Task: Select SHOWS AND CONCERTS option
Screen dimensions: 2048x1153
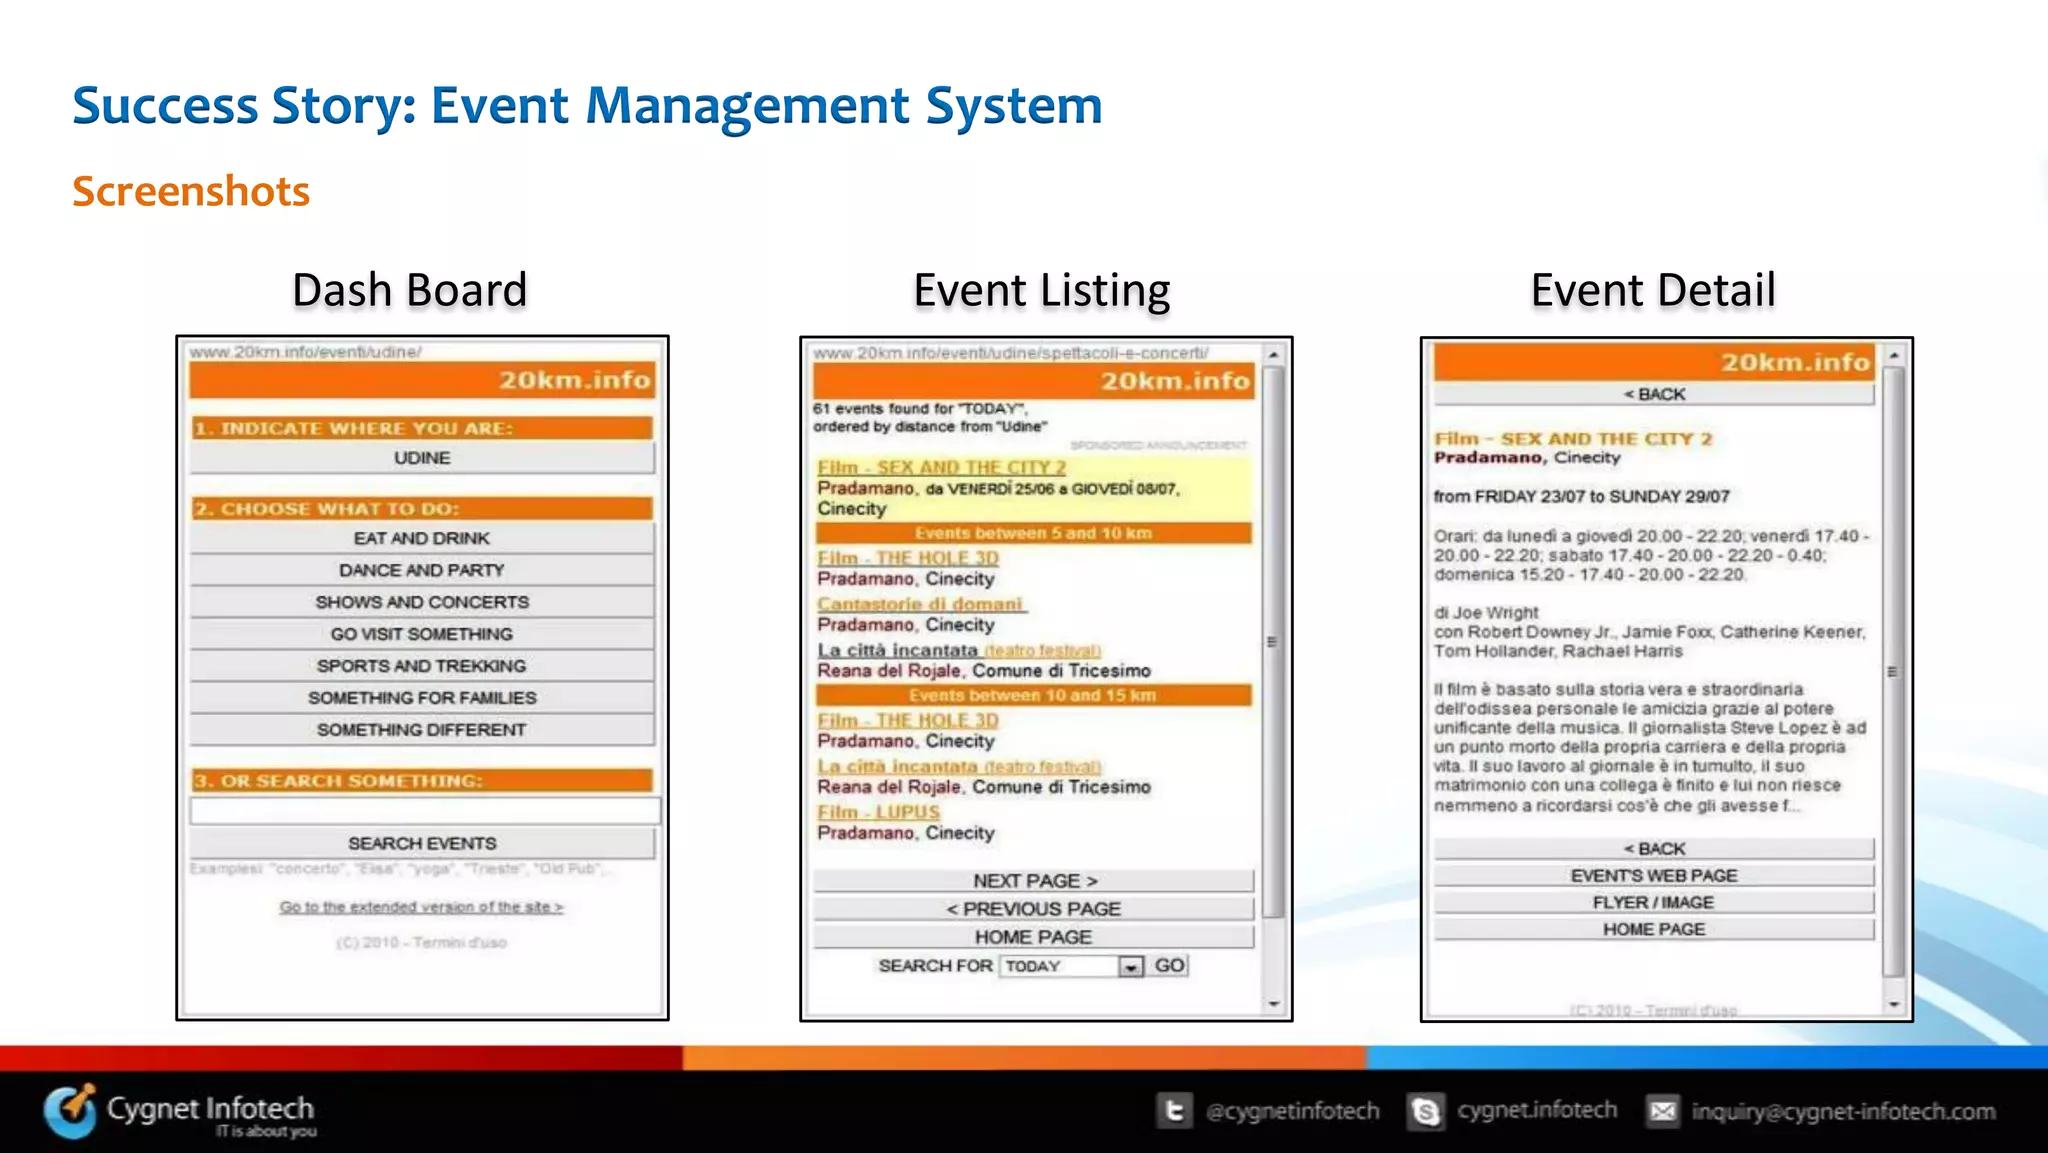Action: [x=422, y=602]
